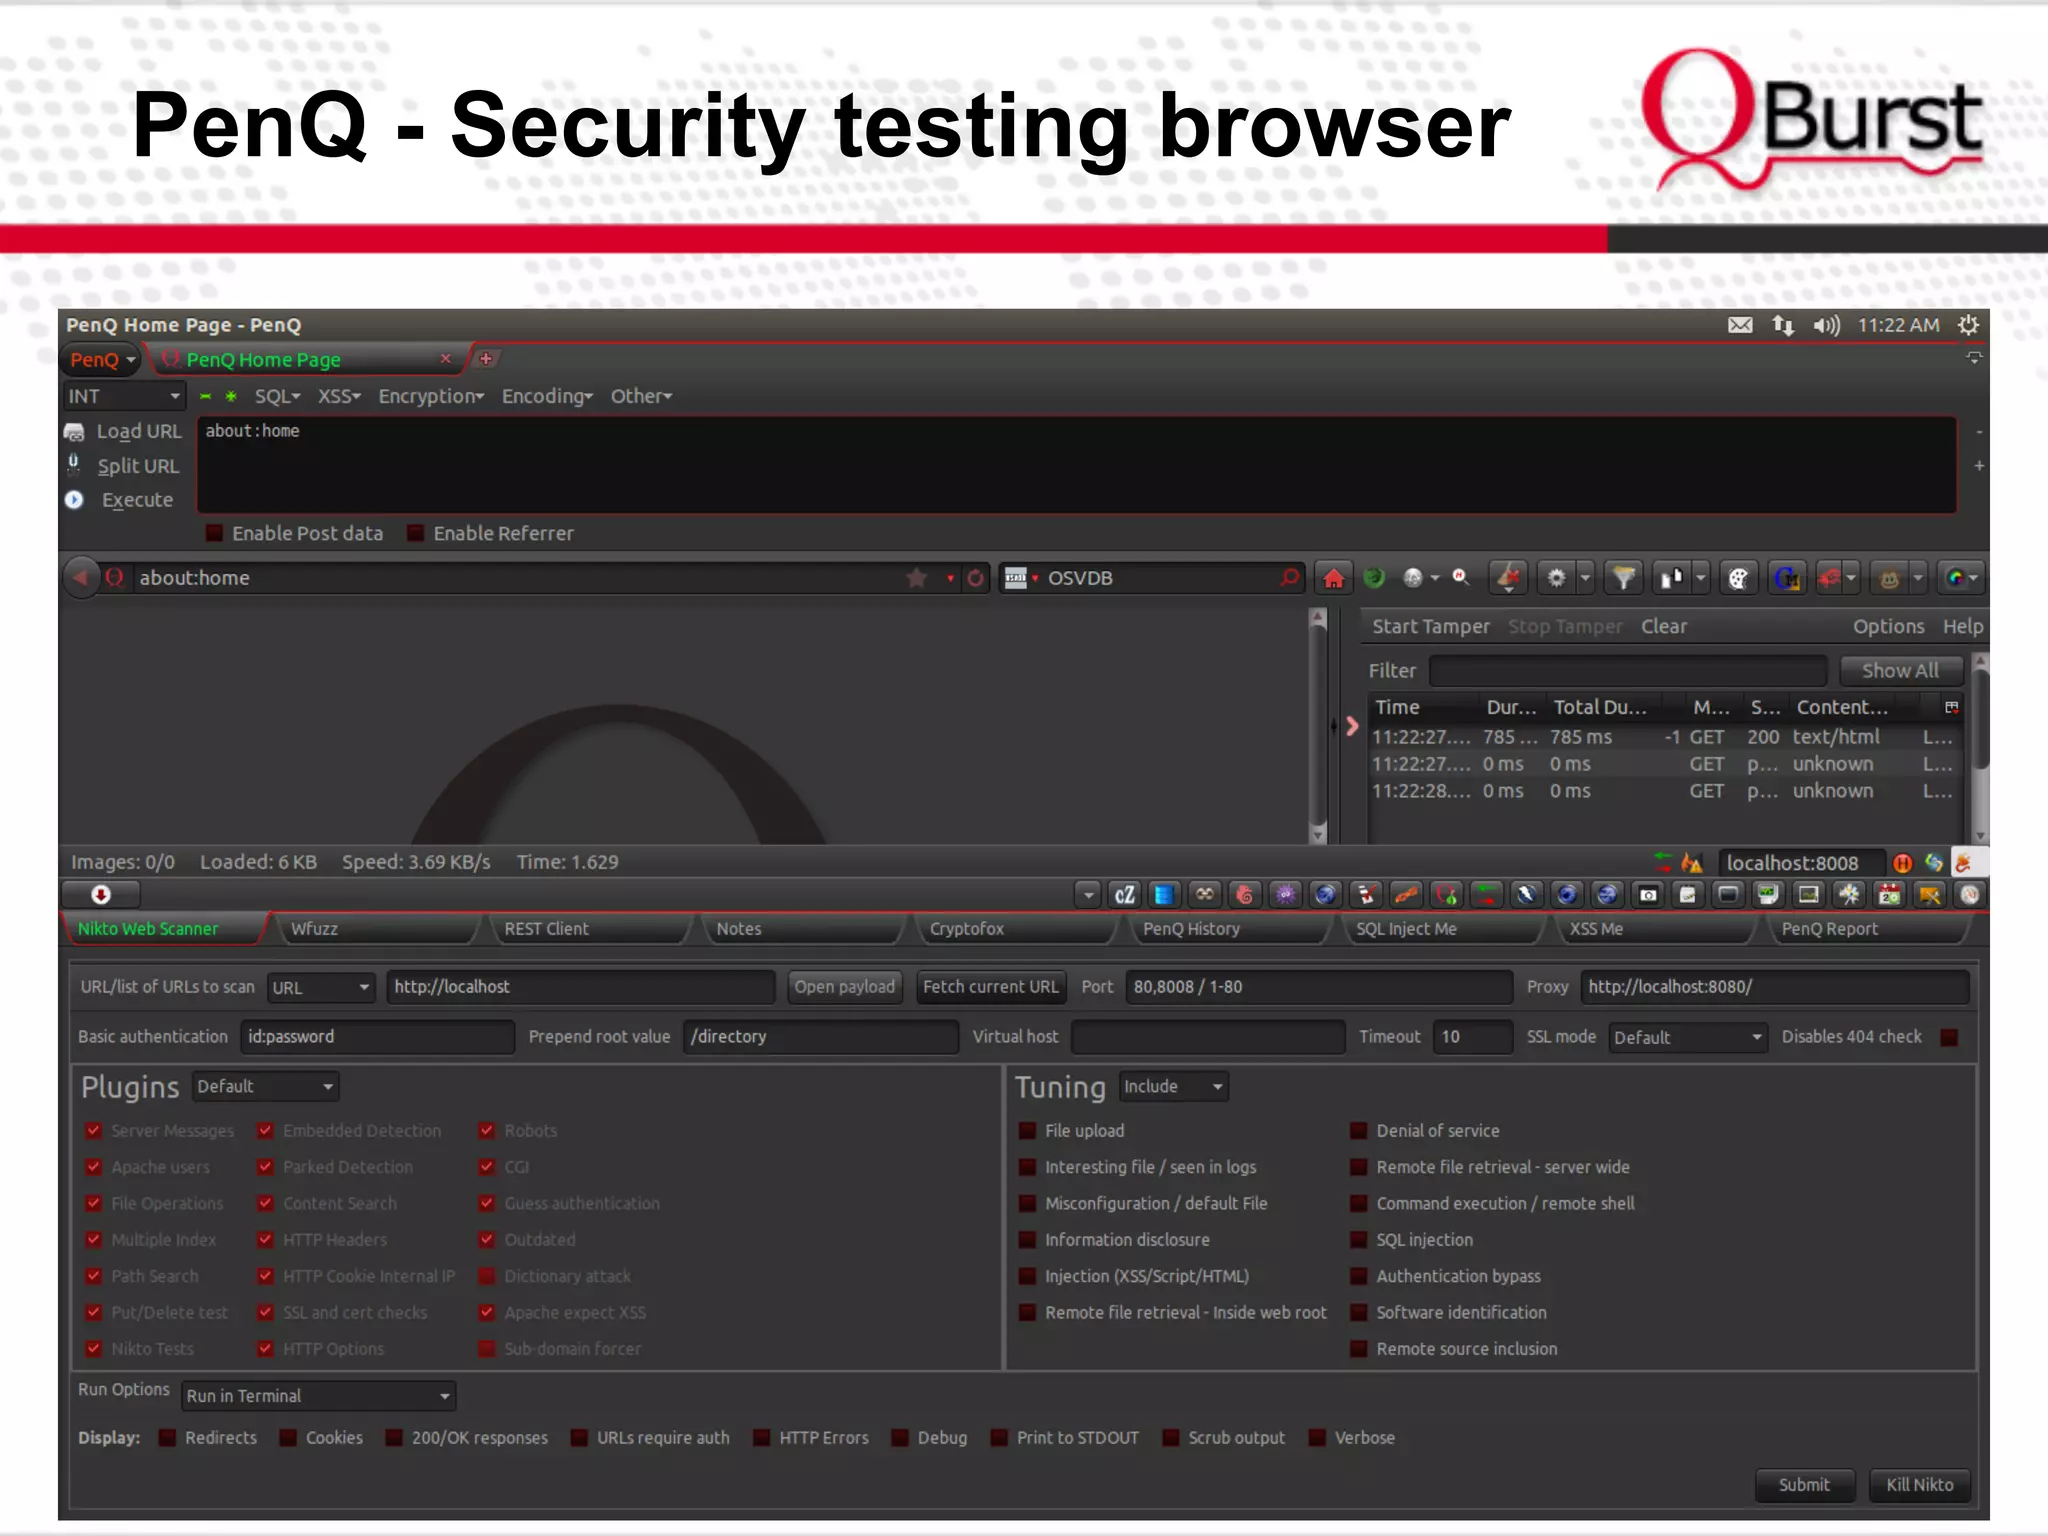This screenshot has width=2048, height=1536.
Task: Open the Run in Terminal dropdown
Action: point(319,1396)
